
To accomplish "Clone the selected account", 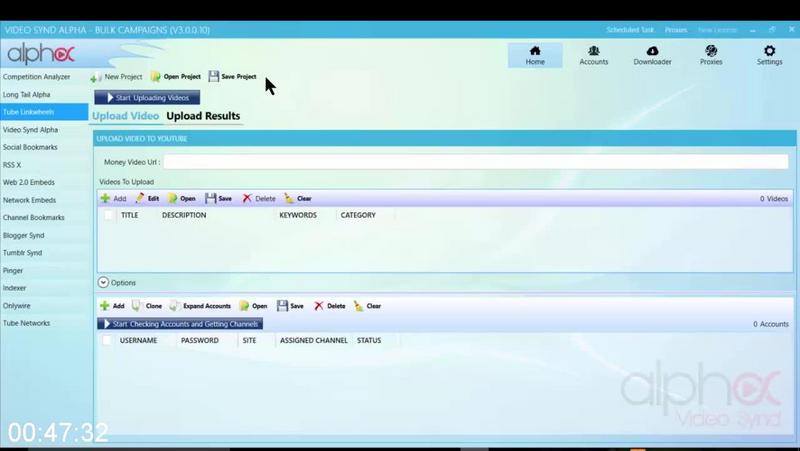I will tap(147, 306).
